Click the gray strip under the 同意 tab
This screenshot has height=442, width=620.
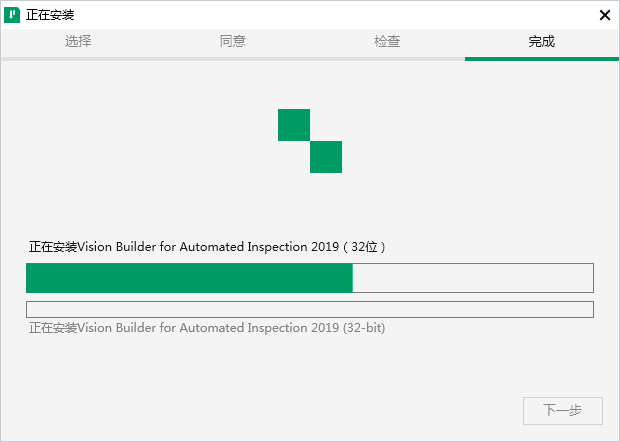[x=233, y=58]
